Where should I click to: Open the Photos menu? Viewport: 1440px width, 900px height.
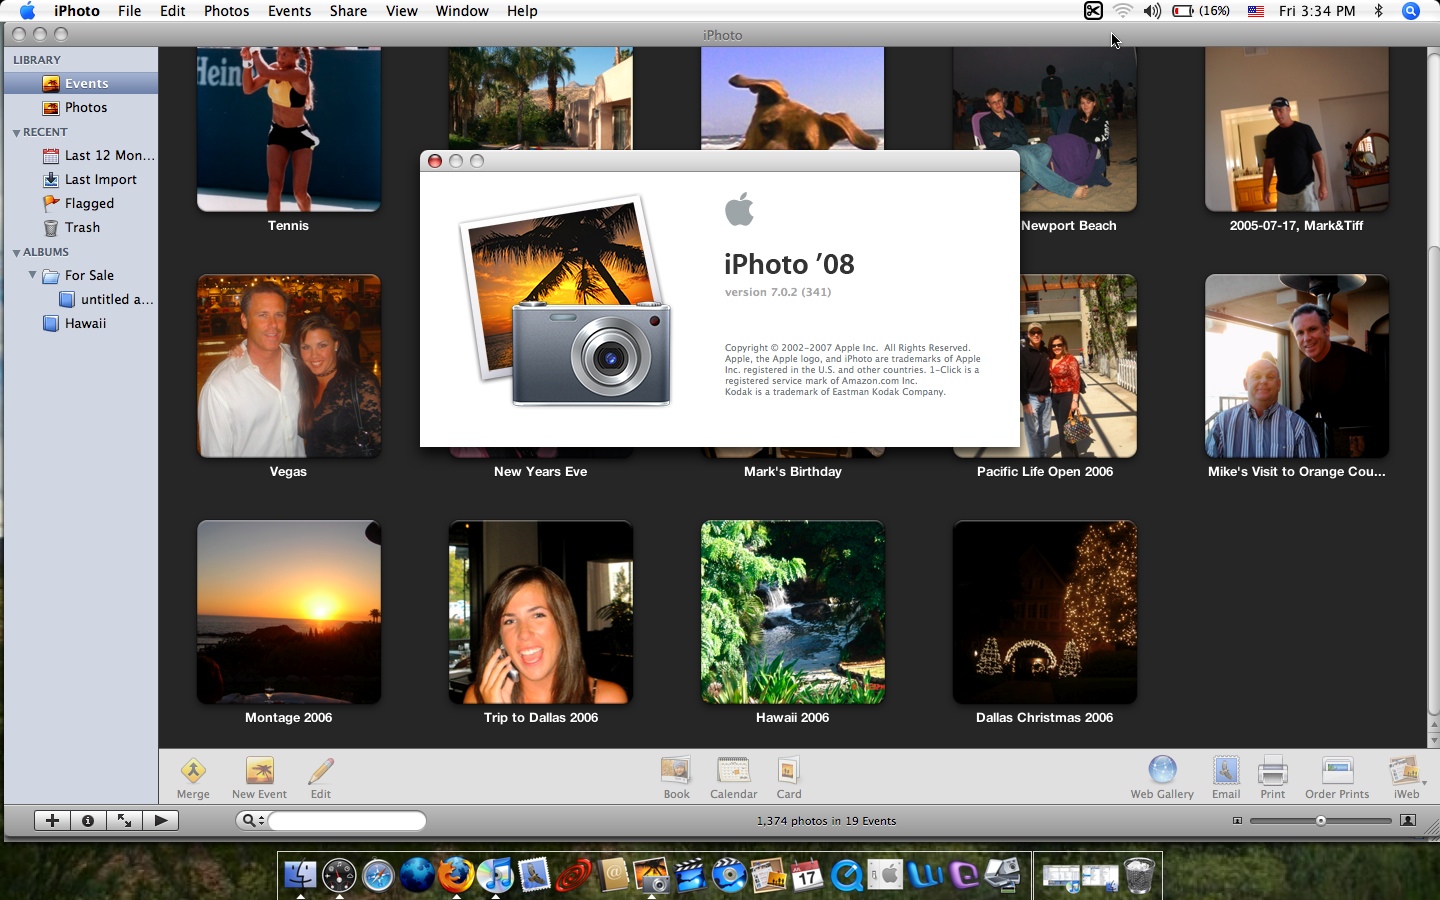tap(227, 11)
